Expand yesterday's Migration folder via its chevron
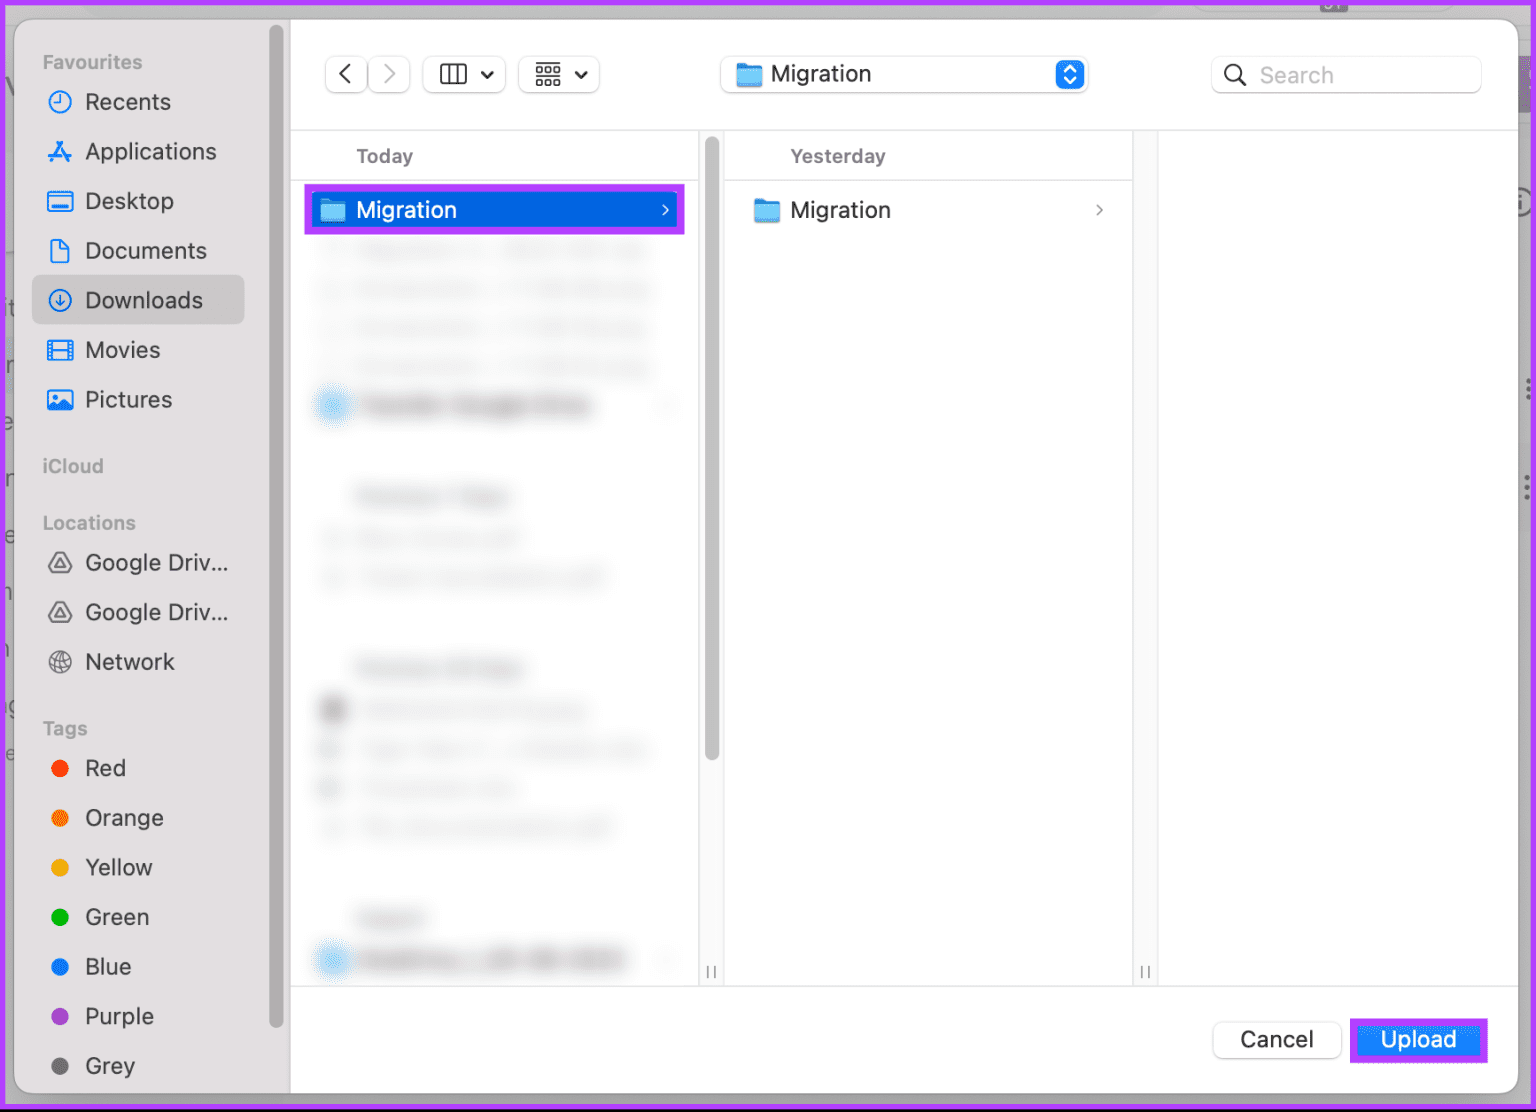 point(1099,210)
